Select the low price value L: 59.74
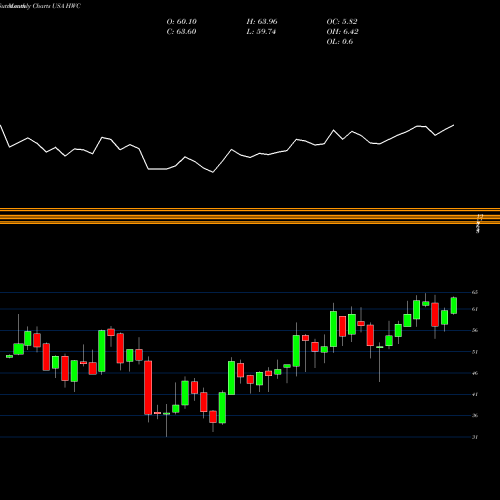Screen dimensions: 500x500 [x=261, y=32]
